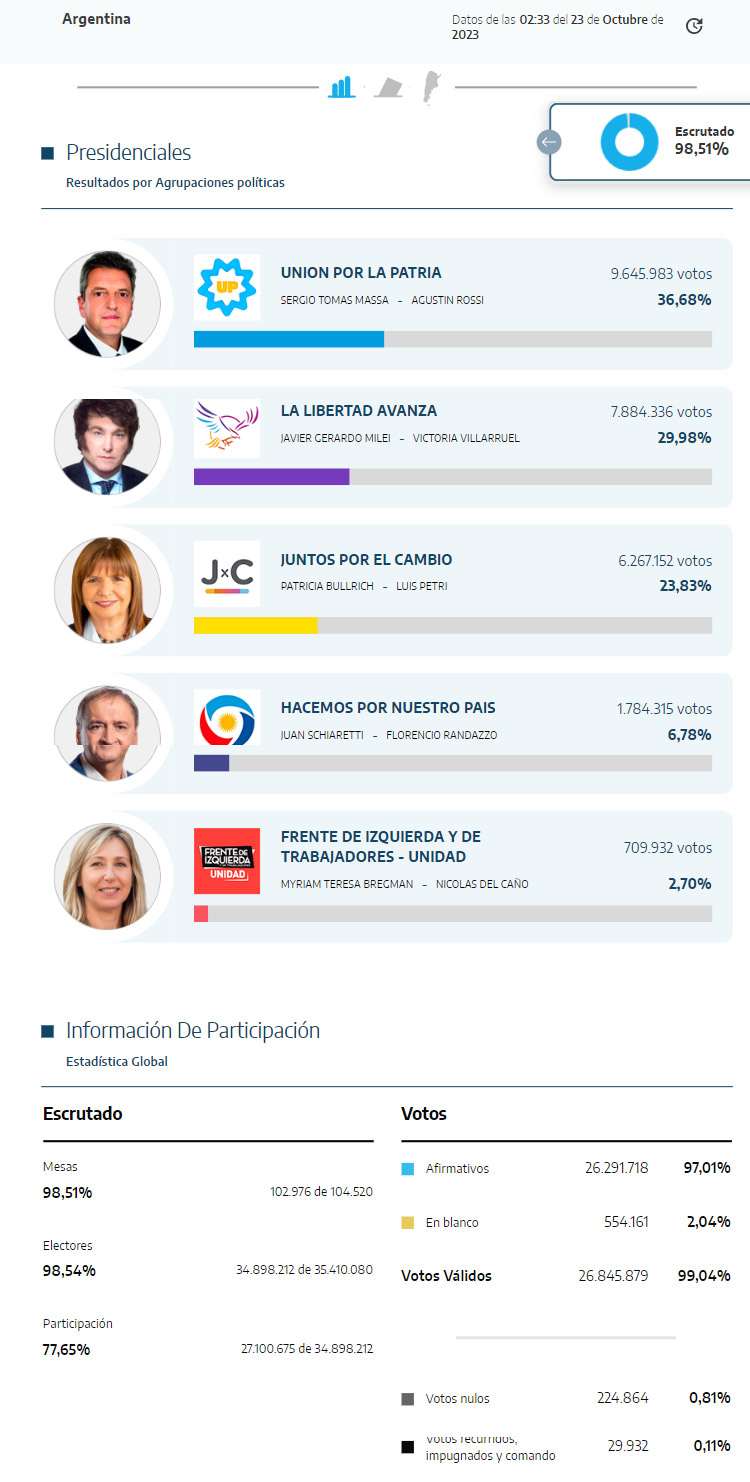Image resolution: width=750 pixels, height=1482 pixels.
Task: Click the Escrutado donut chart
Action: click(629, 142)
